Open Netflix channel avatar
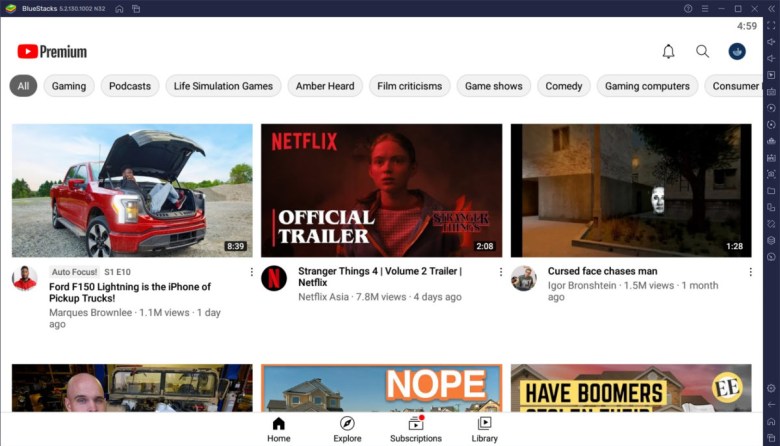Screen dimensions: 780x446 274,278
